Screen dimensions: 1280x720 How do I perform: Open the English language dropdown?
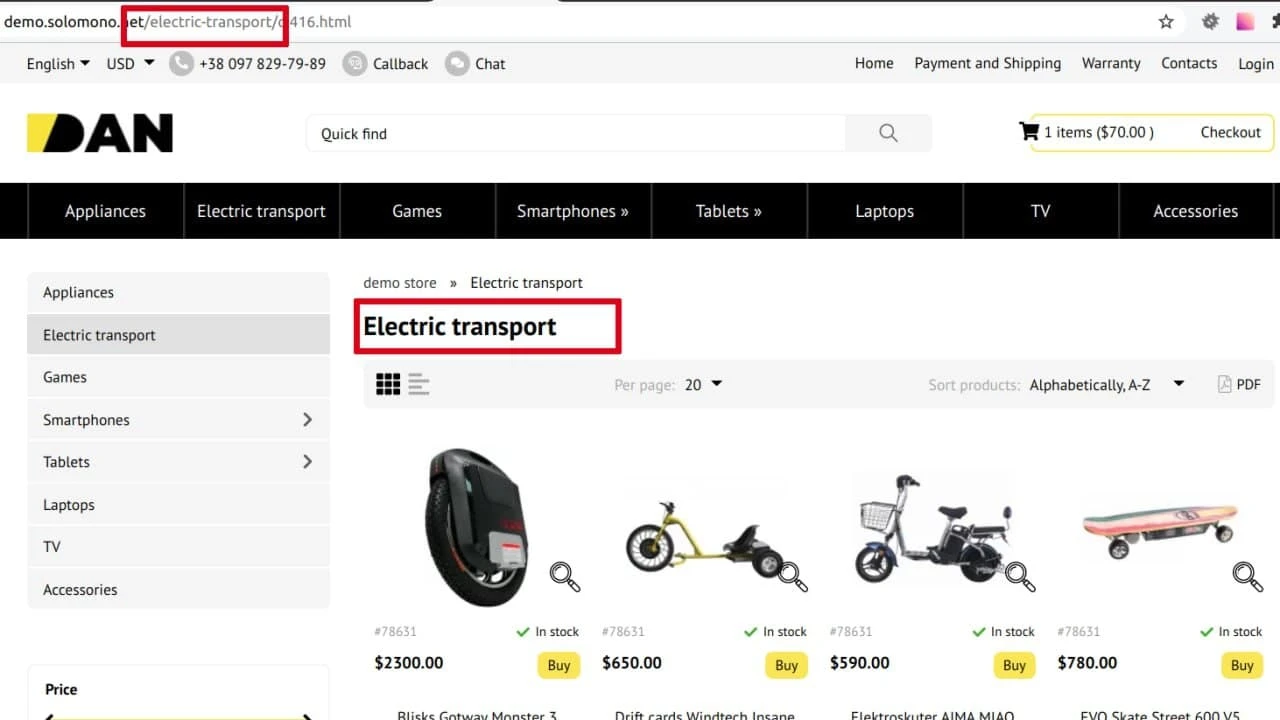(x=58, y=64)
